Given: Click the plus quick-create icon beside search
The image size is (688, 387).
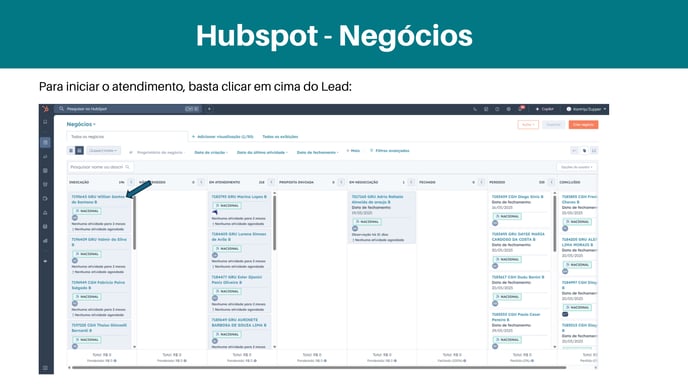Looking at the screenshot, I should [209, 109].
